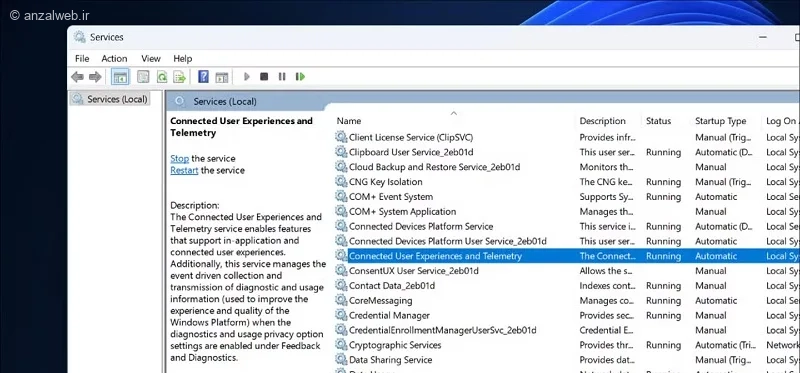This screenshot has height=373, width=800.
Task: Click the Stop Service square icon
Action: [264, 77]
